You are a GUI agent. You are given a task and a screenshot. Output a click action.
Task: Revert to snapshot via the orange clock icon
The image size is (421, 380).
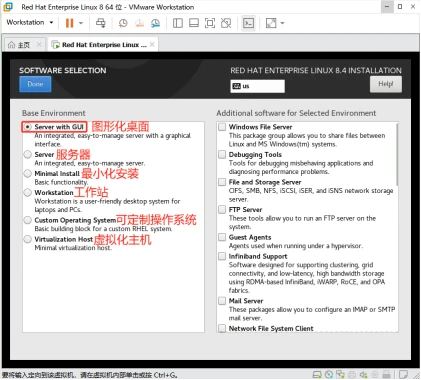[x=139, y=23]
